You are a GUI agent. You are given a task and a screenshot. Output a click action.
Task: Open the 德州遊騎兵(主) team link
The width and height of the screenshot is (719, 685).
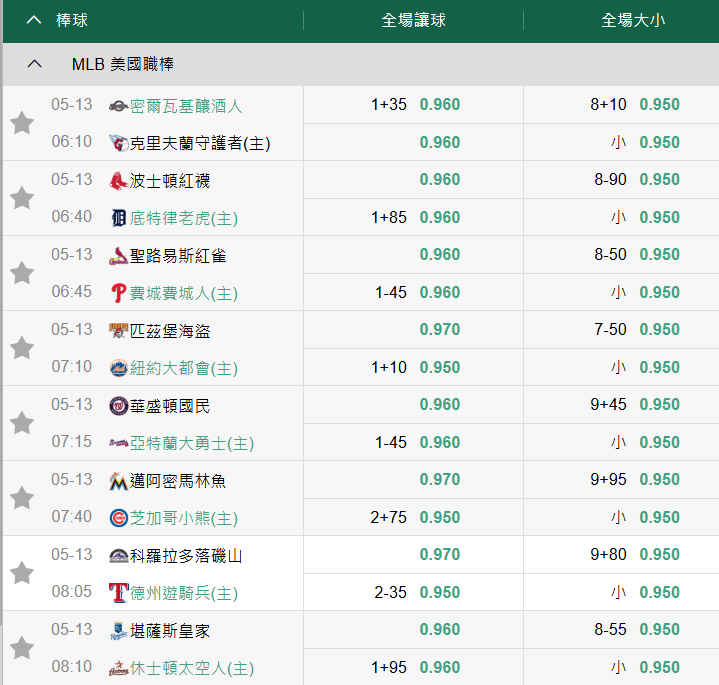click(183, 593)
